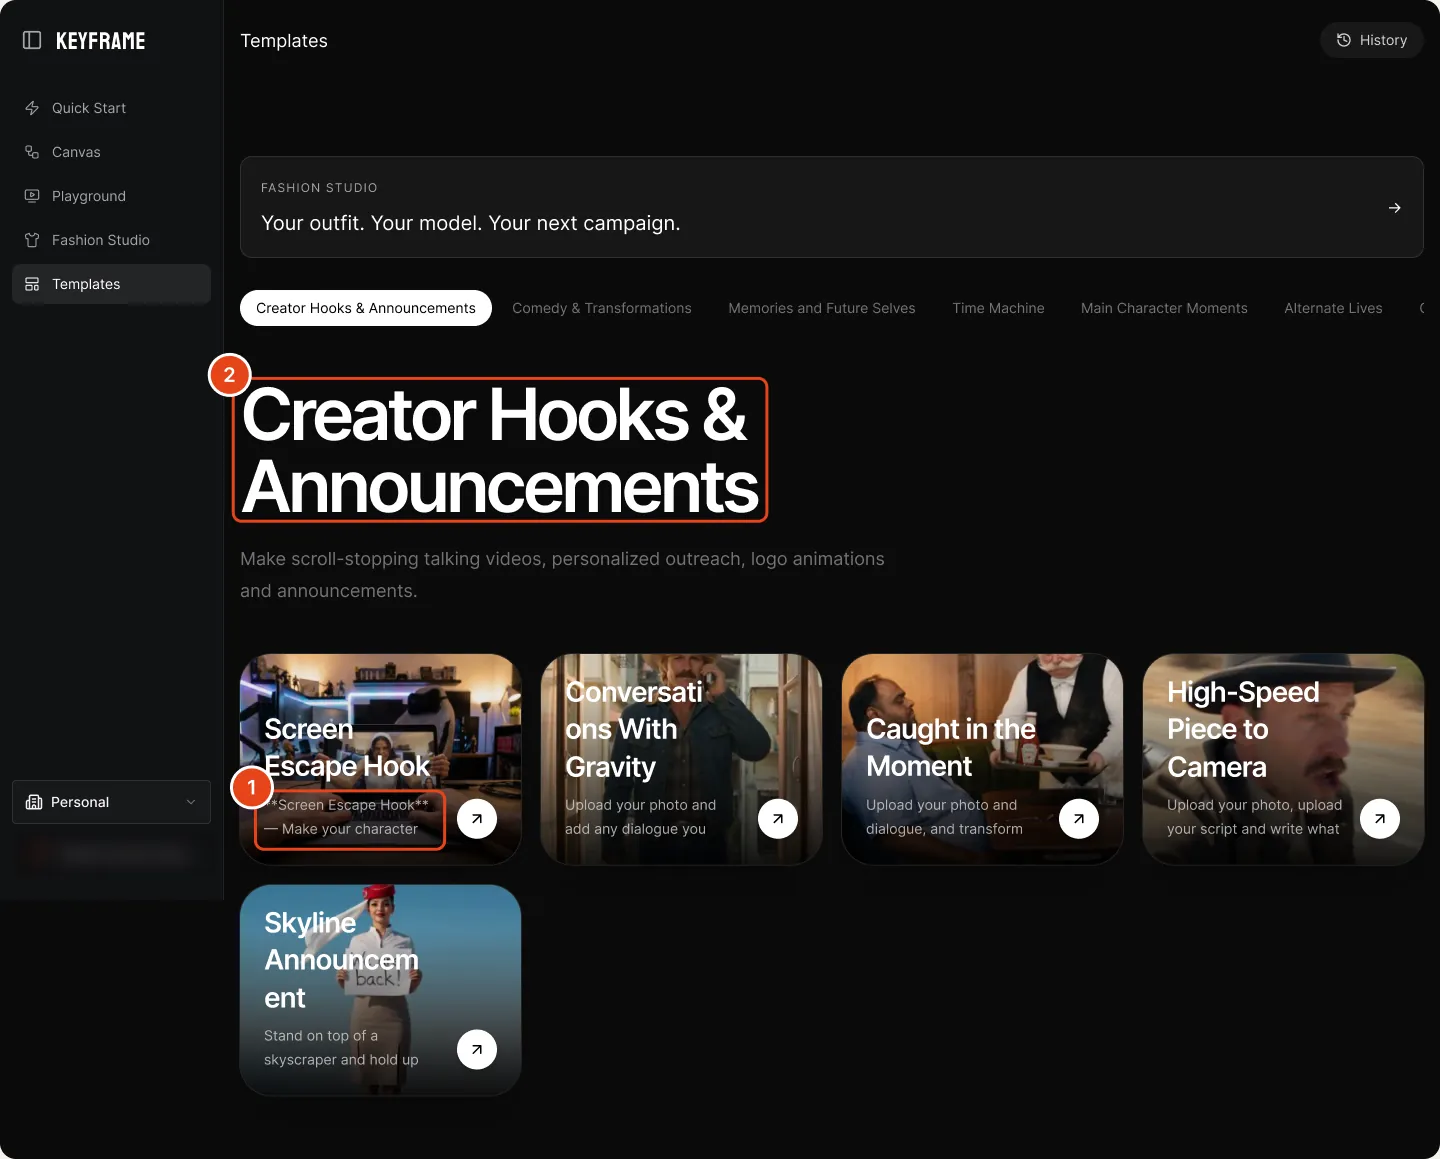The image size is (1440, 1159).
Task: Click the Templates layout icon in sidebar
Action: [x=32, y=284]
